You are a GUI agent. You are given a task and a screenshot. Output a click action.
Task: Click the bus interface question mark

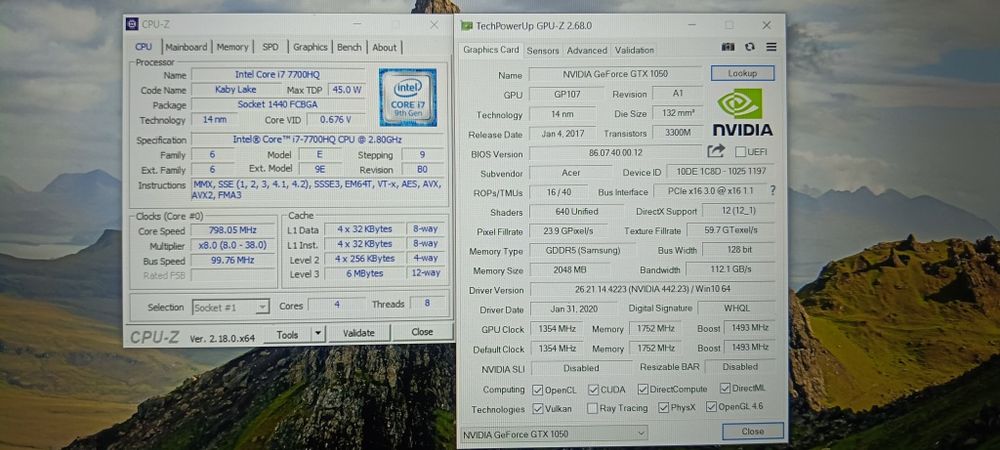click(772, 191)
